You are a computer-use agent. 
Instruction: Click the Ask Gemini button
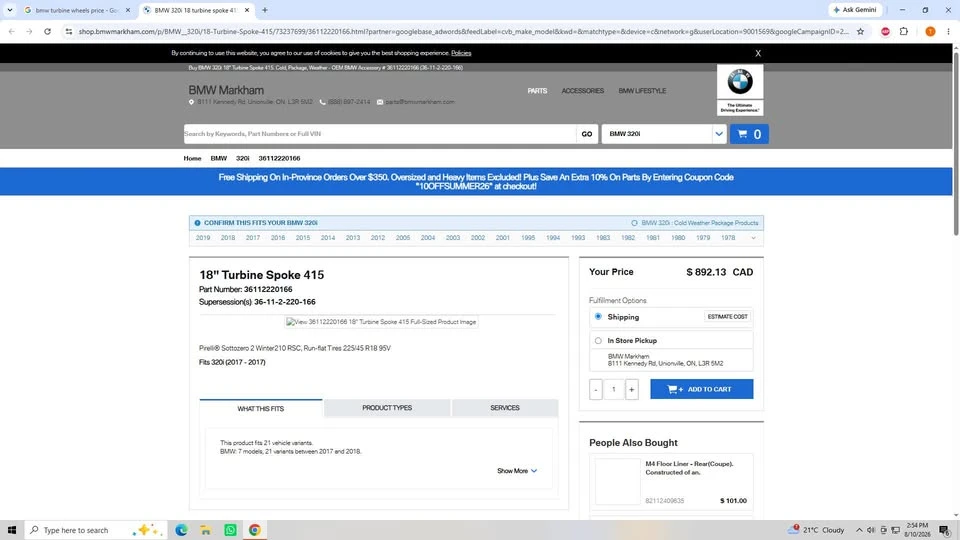tap(855, 10)
